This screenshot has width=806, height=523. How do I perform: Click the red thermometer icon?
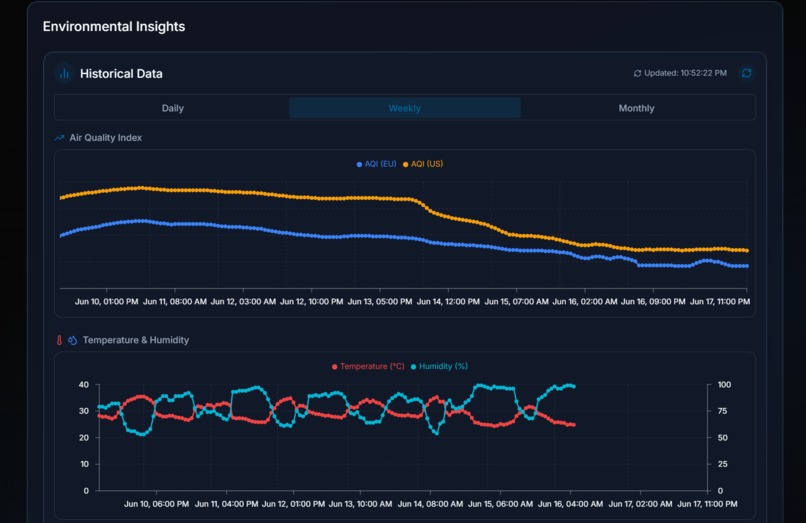pyautogui.click(x=59, y=340)
